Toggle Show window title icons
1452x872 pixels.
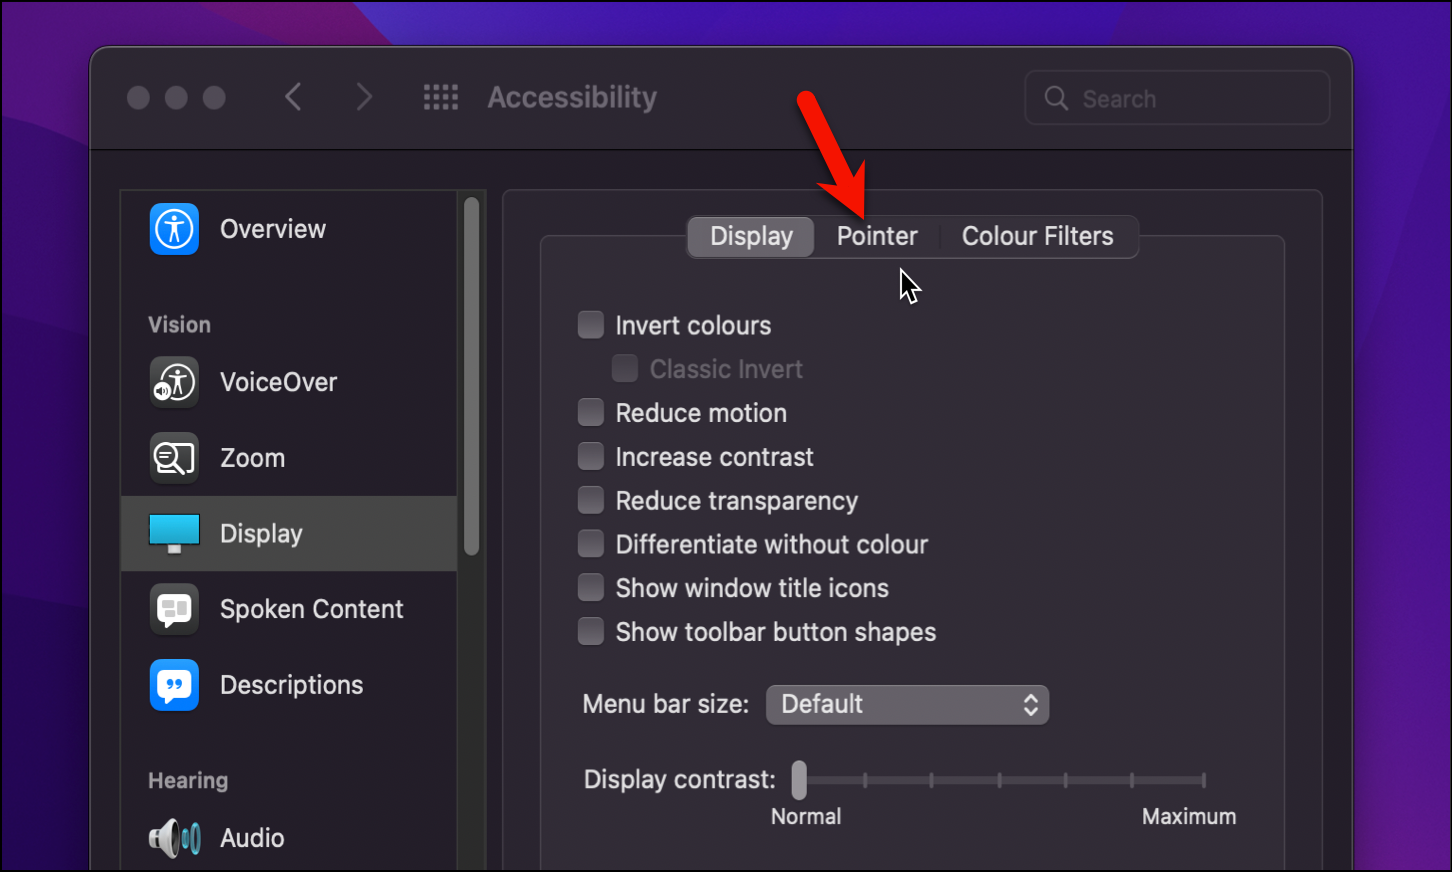tap(591, 588)
